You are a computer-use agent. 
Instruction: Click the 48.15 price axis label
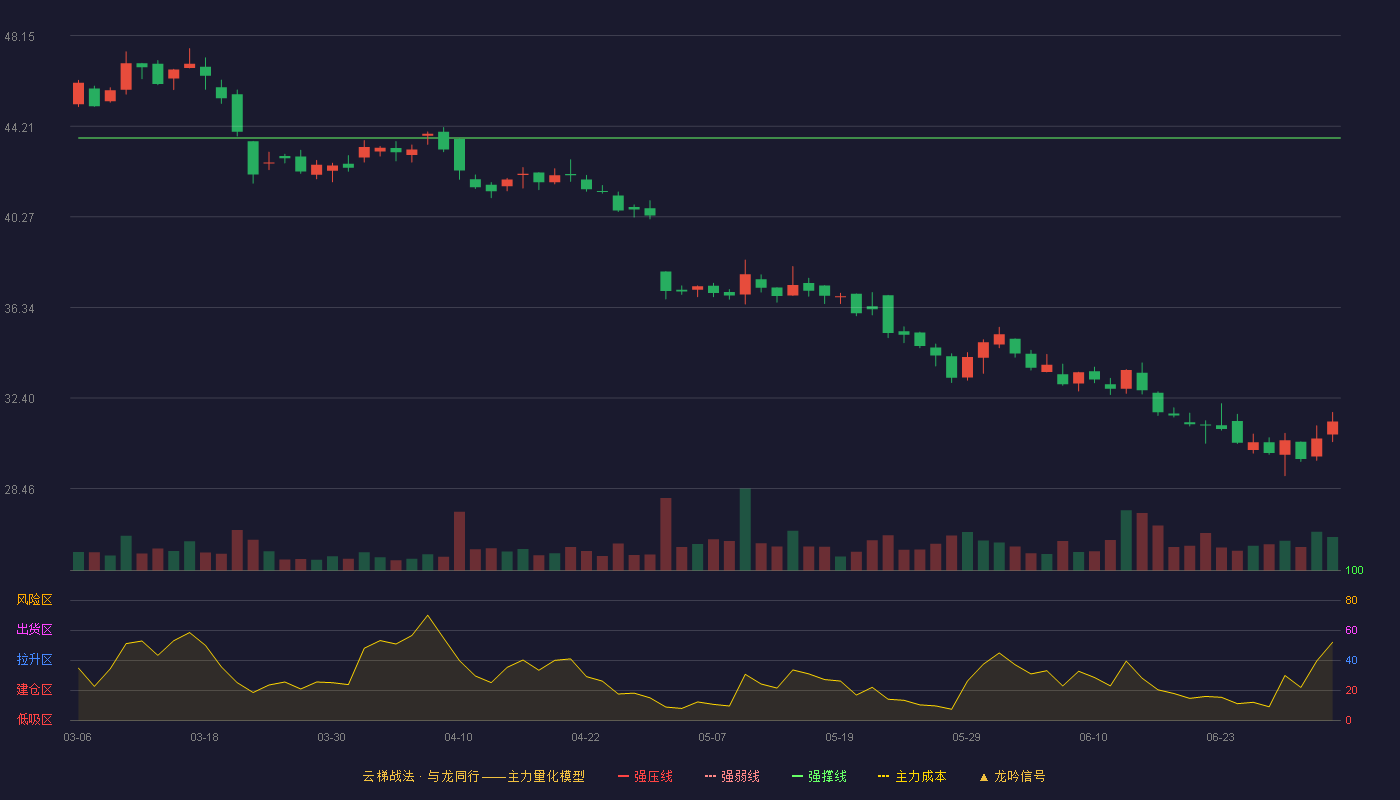pyautogui.click(x=19, y=36)
